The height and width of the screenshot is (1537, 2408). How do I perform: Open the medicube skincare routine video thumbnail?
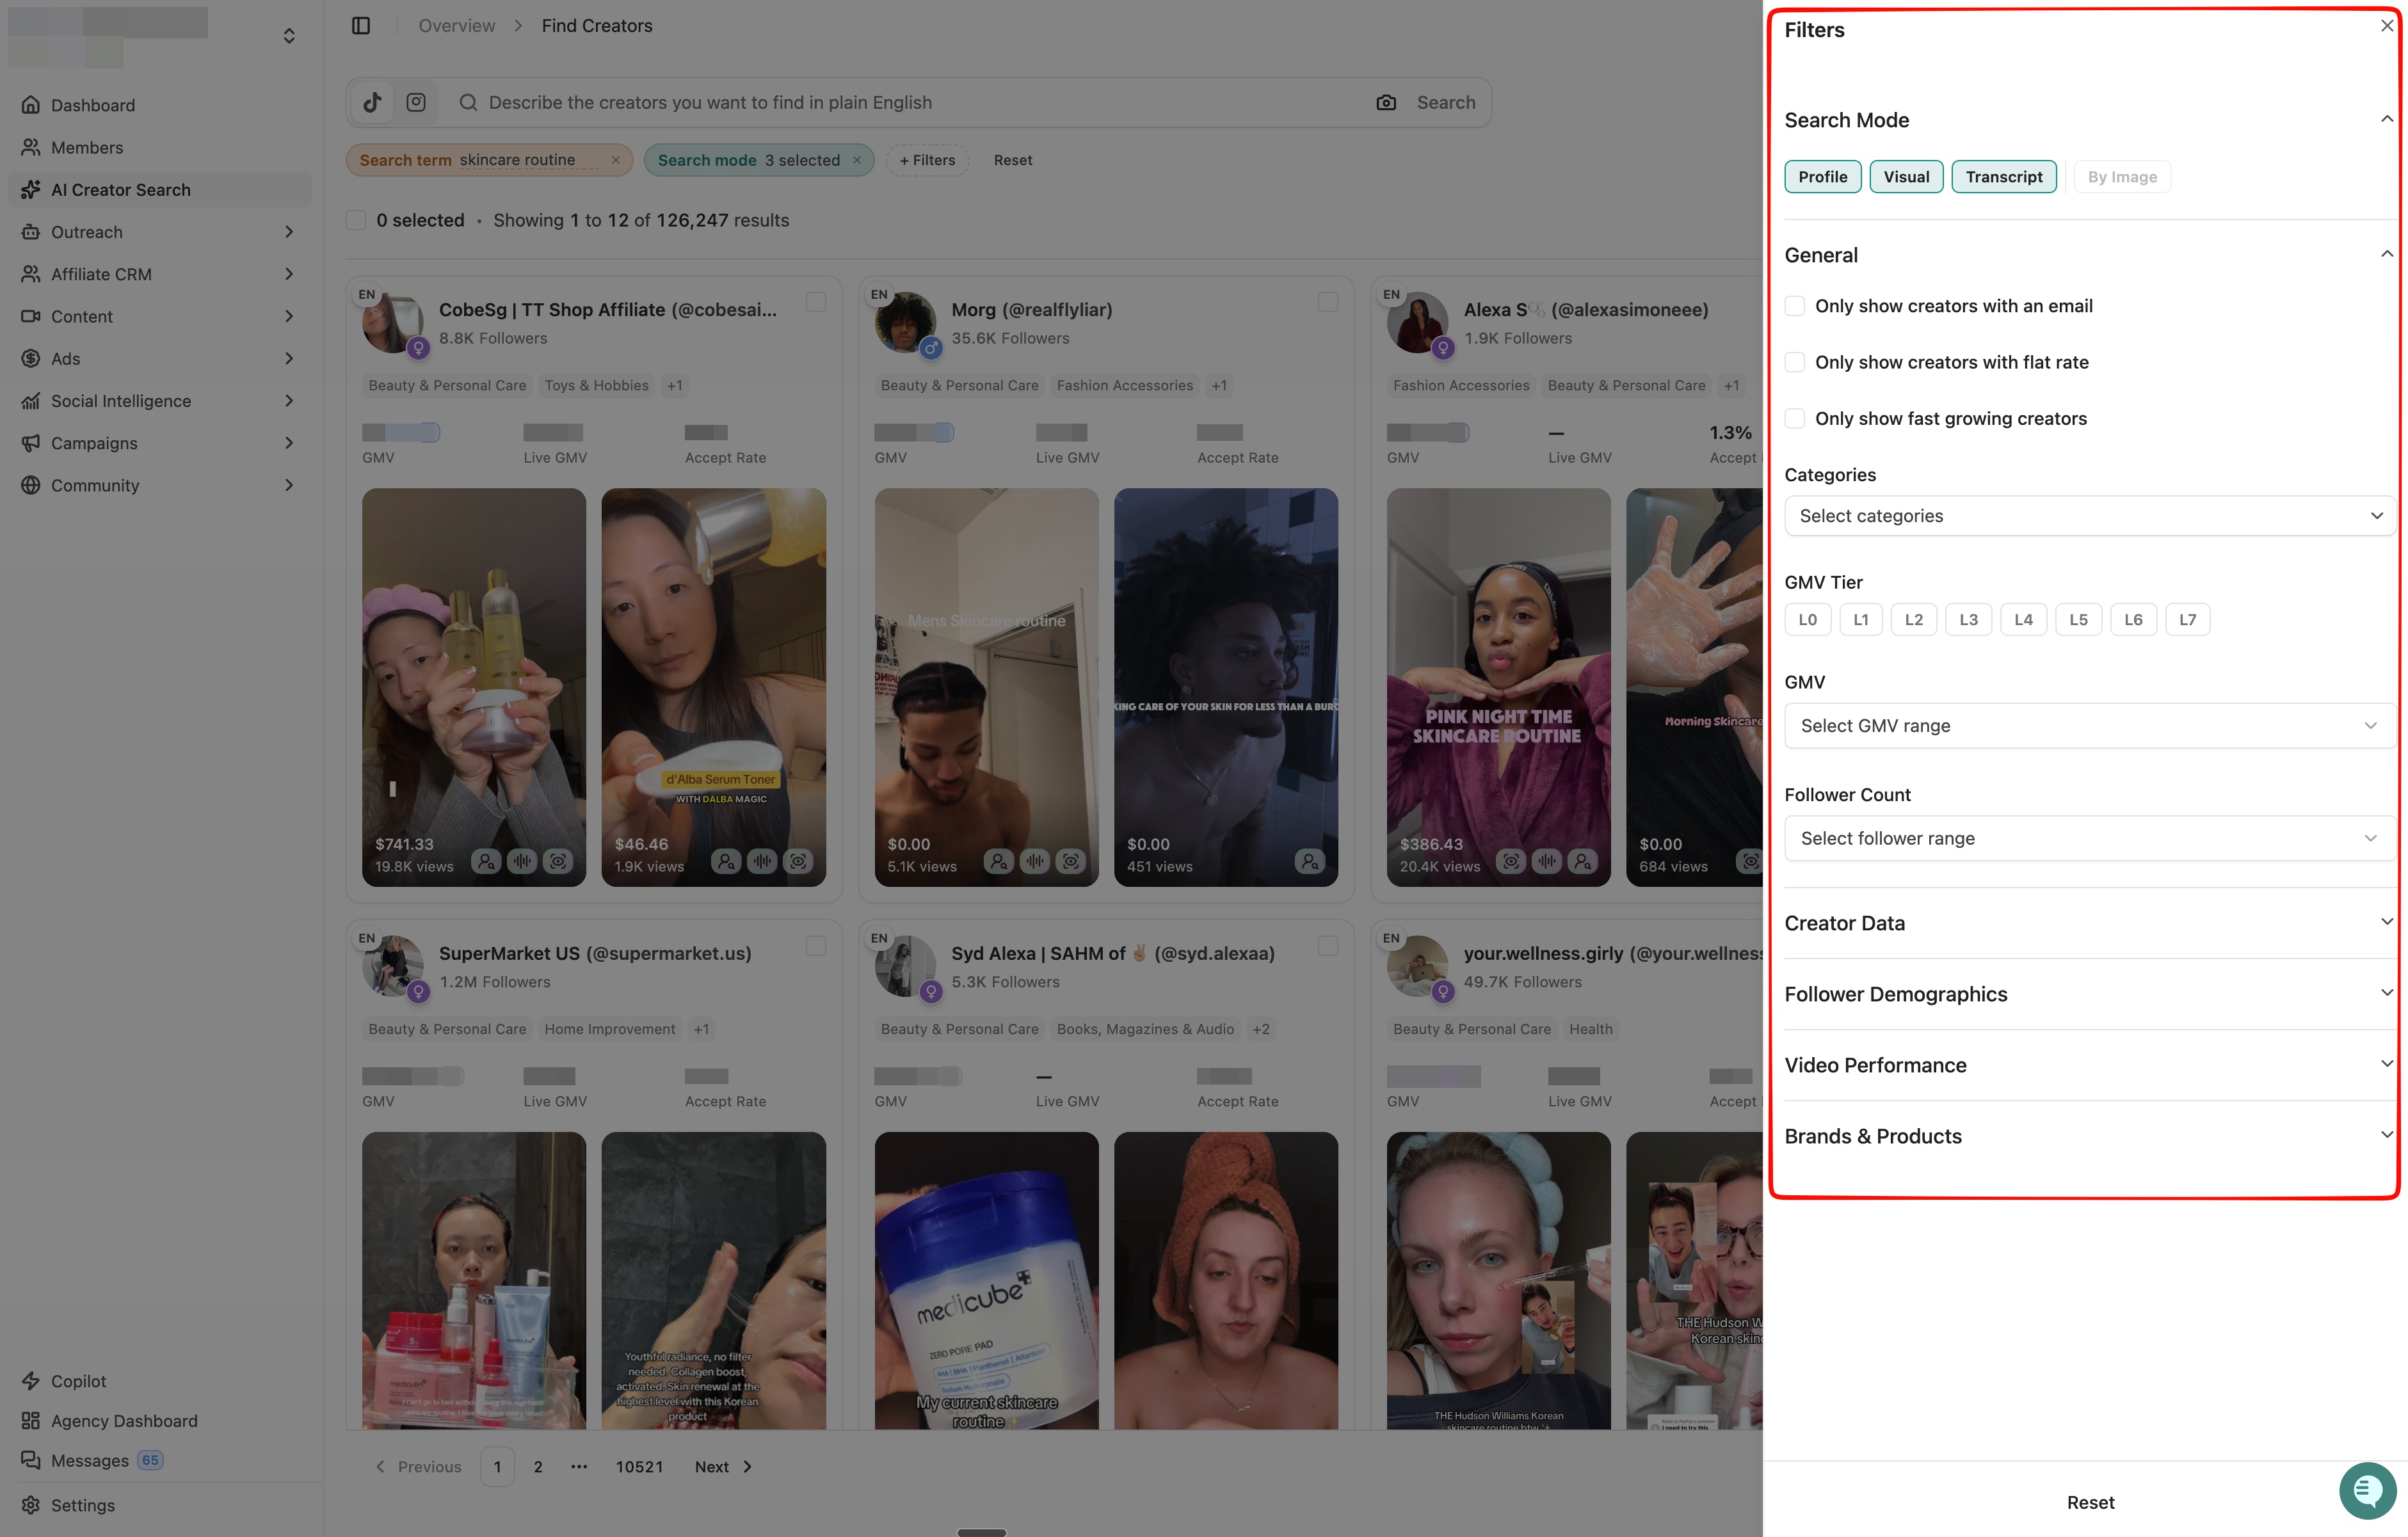(986, 1281)
